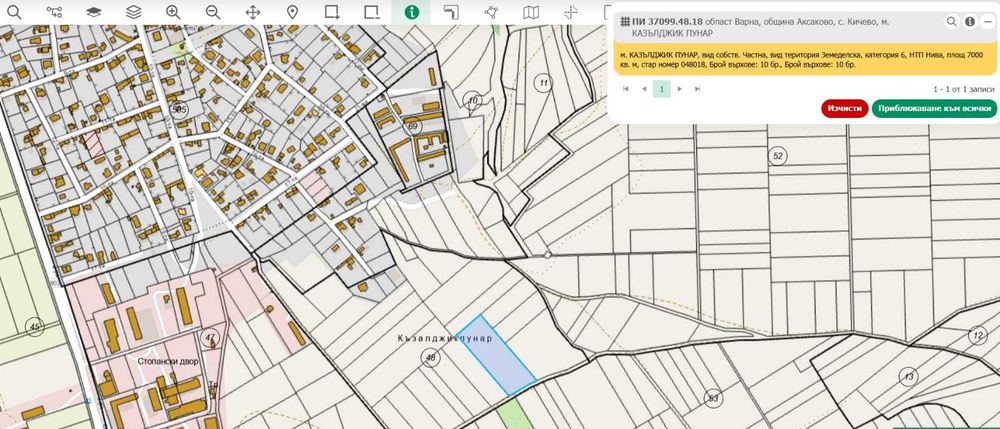Click circled number 45 on map
Image resolution: width=1000 pixels, height=429 pixels.
(34, 328)
